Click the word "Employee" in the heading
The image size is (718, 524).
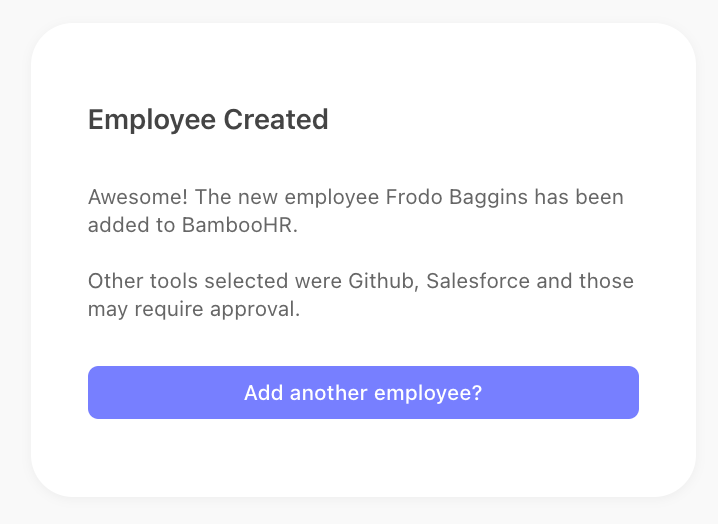pyautogui.click(x=152, y=121)
